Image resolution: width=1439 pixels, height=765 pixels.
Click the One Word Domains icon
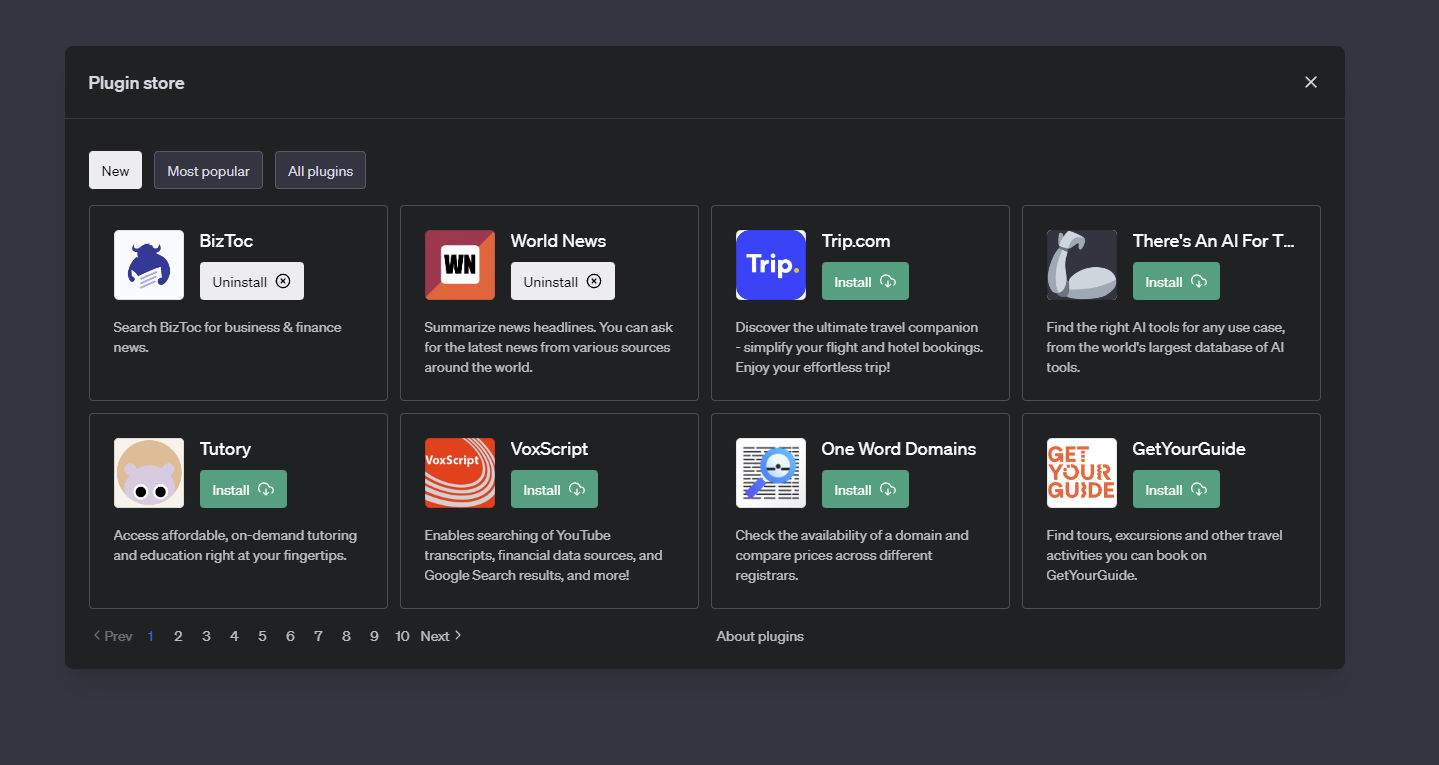(770, 472)
